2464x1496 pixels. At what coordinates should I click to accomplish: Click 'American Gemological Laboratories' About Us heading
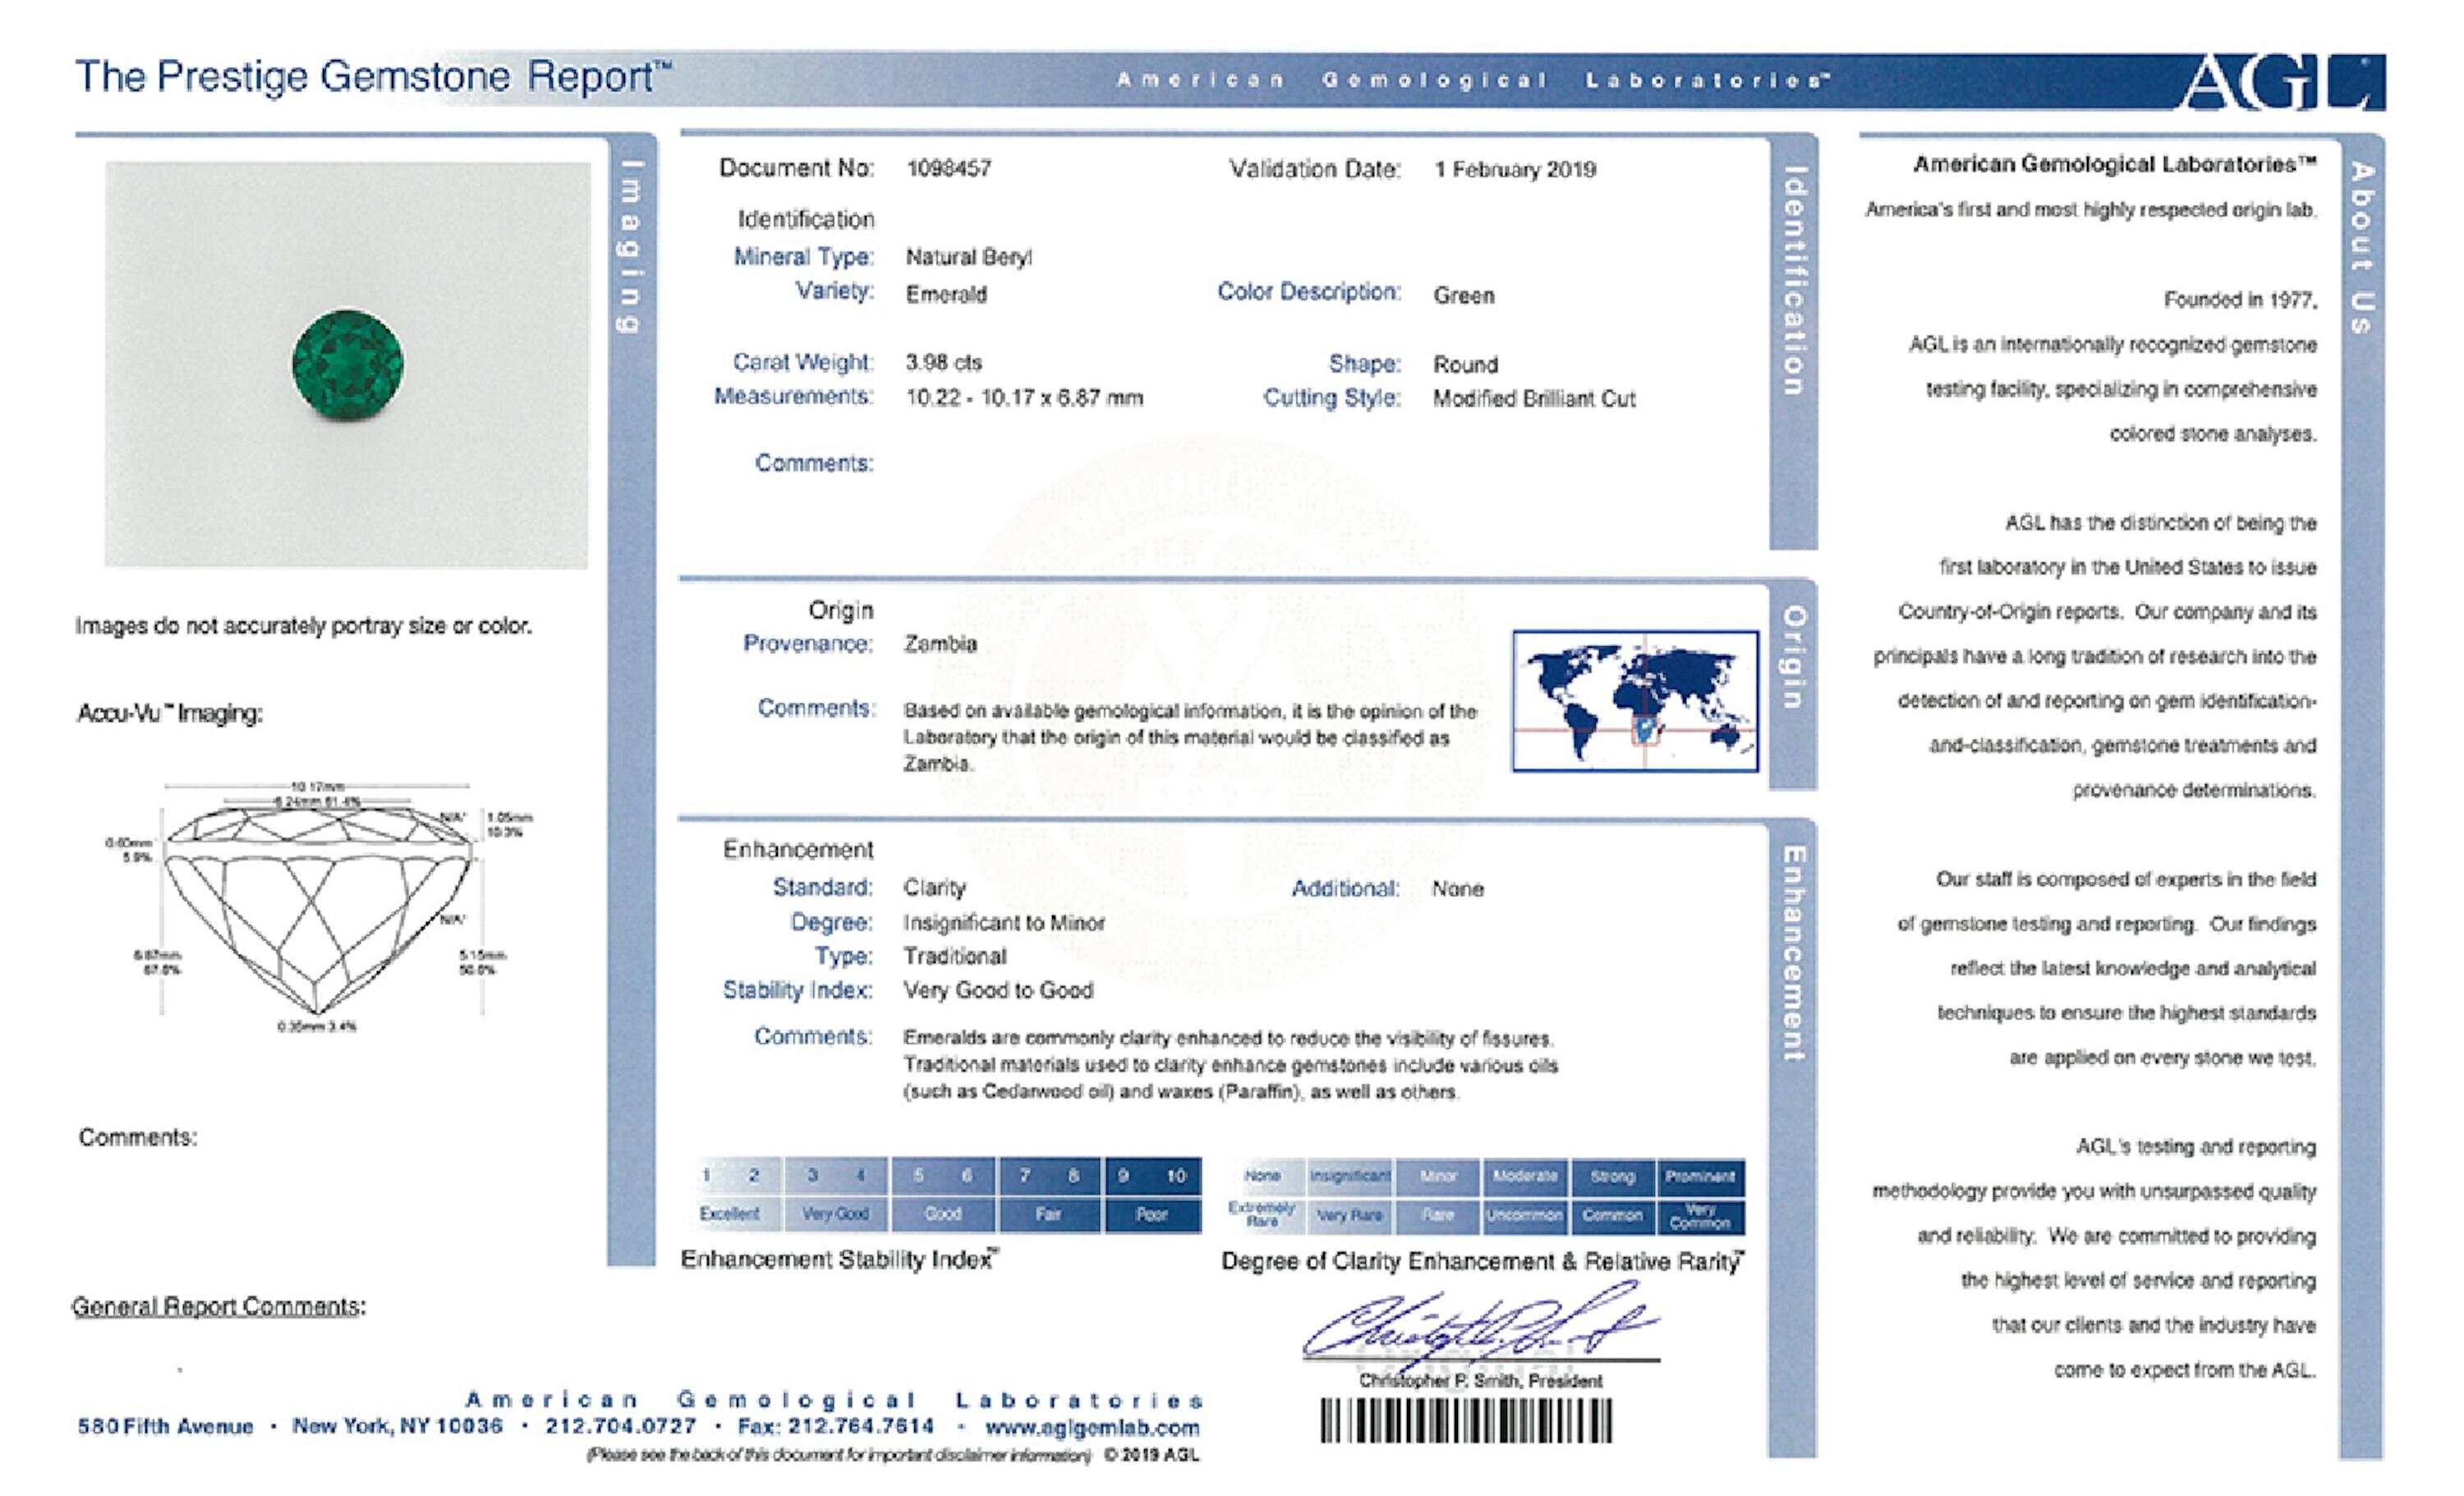click(x=2115, y=163)
